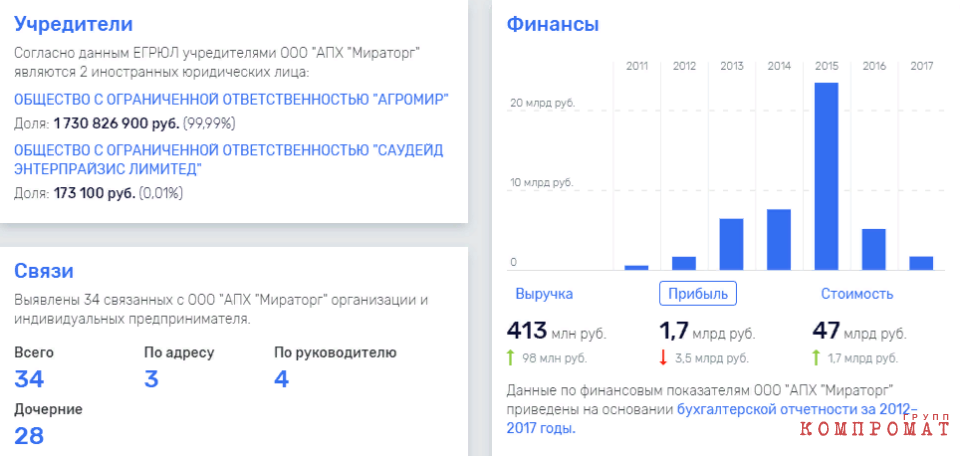Select the Прибыль finance tab
This screenshot has height=456, width=960.
(x=697, y=294)
